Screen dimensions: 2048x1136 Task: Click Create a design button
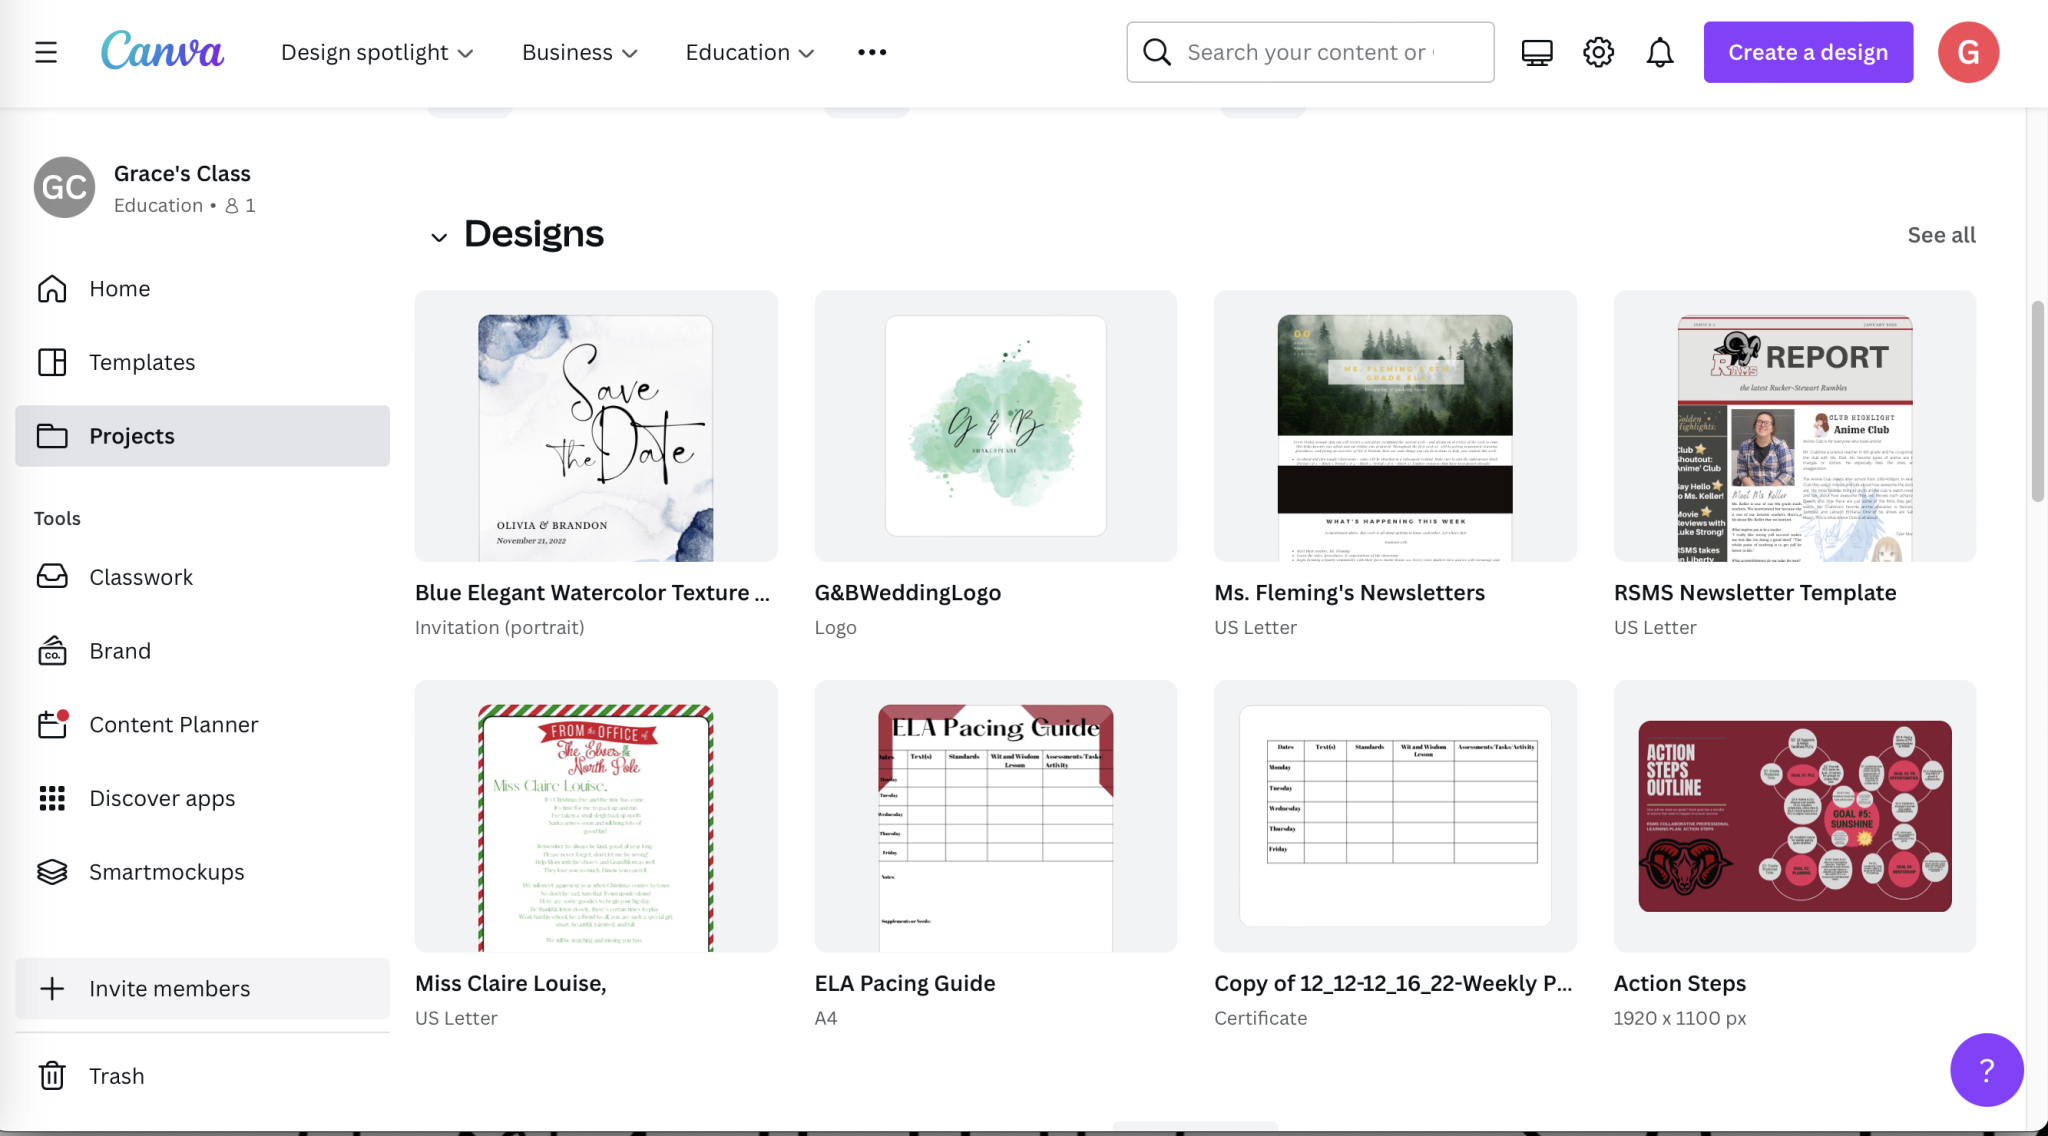point(1808,52)
